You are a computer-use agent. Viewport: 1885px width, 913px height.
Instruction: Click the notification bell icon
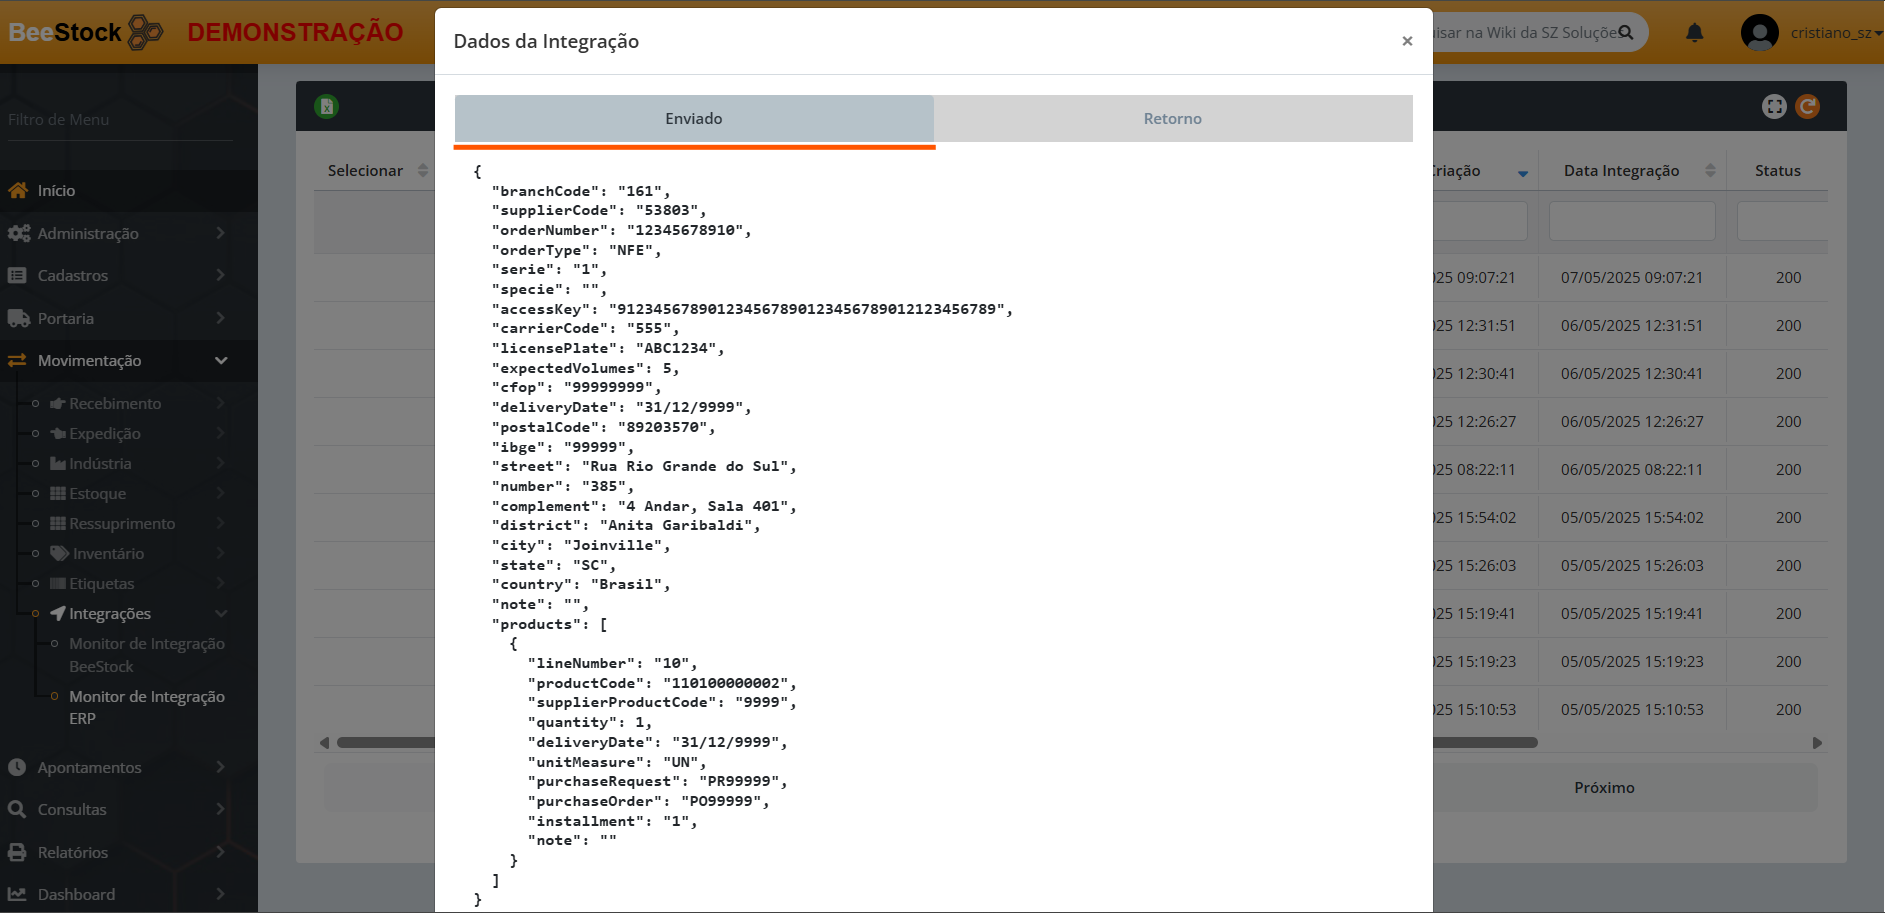[x=1694, y=33]
